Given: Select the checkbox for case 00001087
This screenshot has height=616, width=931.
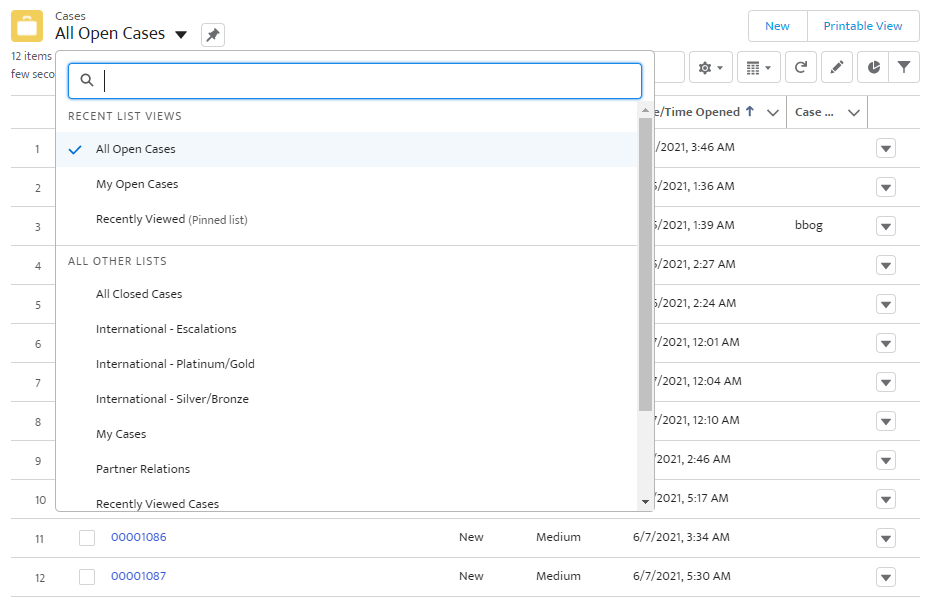Looking at the screenshot, I should [x=87, y=577].
